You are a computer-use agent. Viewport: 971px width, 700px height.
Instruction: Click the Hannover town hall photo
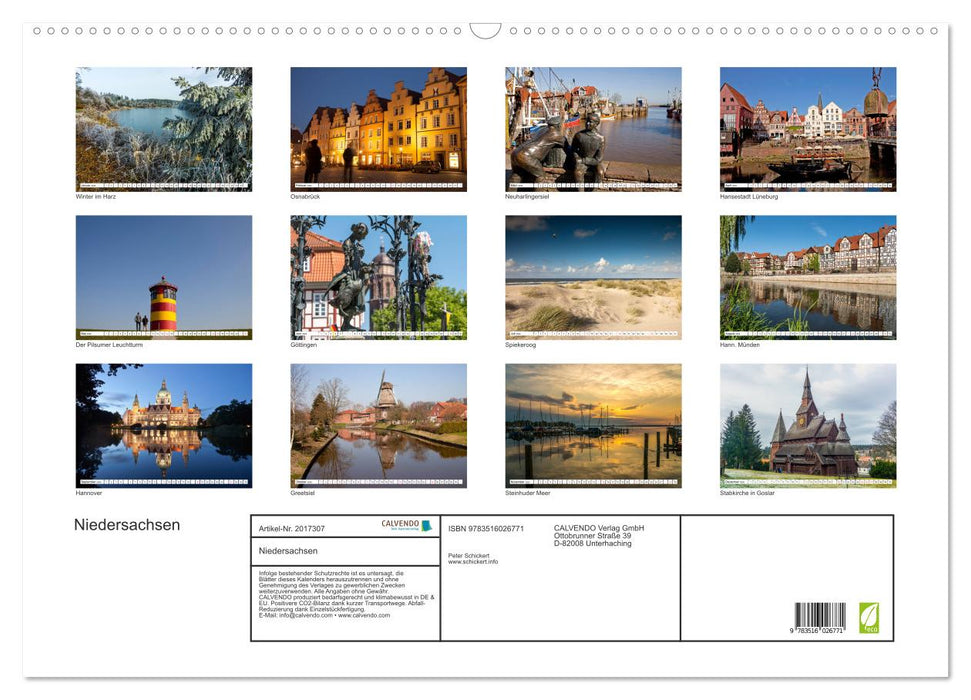click(x=163, y=425)
